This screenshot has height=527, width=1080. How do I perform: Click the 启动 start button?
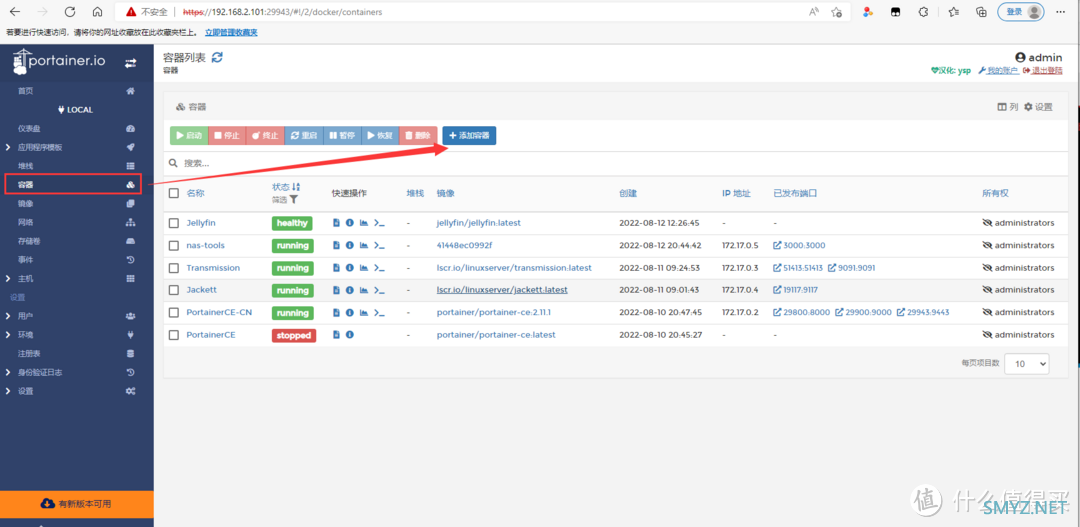point(189,136)
